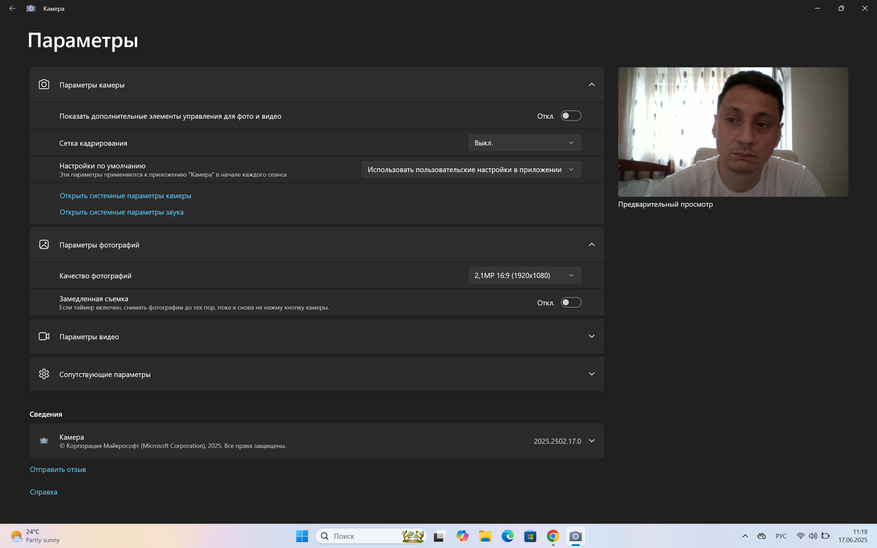
Task: Open the Качество фотографий dropdown
Action: point(524,275)
